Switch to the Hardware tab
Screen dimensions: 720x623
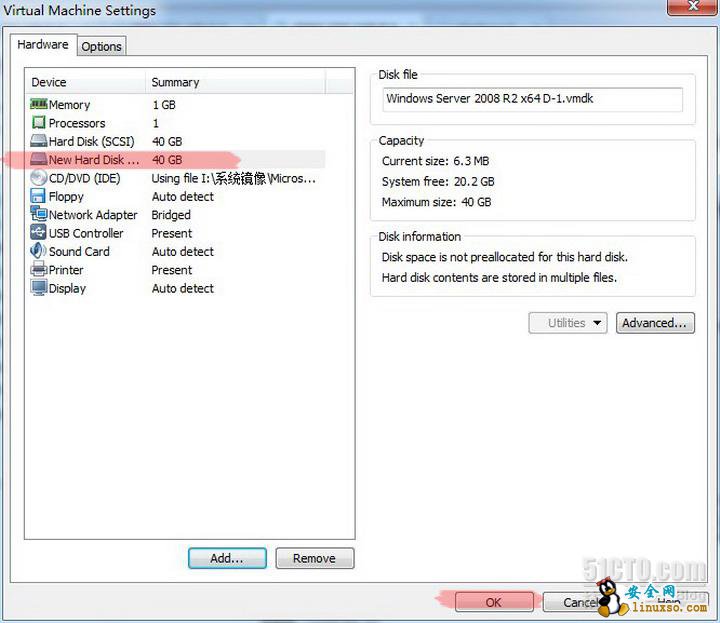43,45
